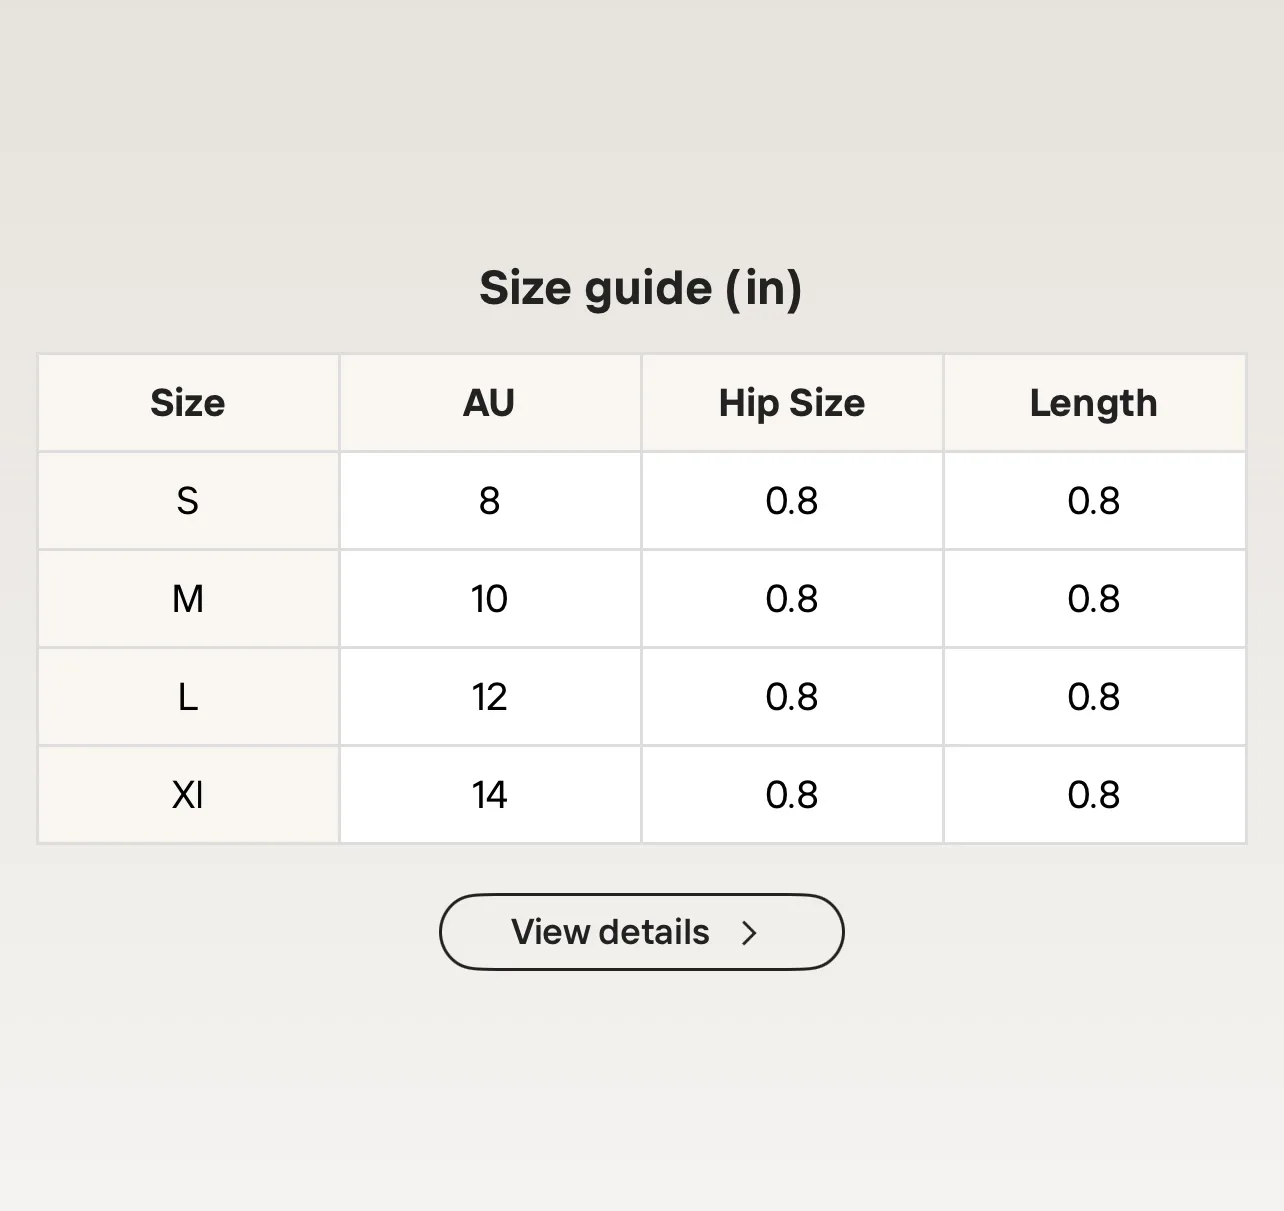This screenshot has width=1284, height=1211.
Task: Click the chevron arrow in View details
Action: (749, 933)
